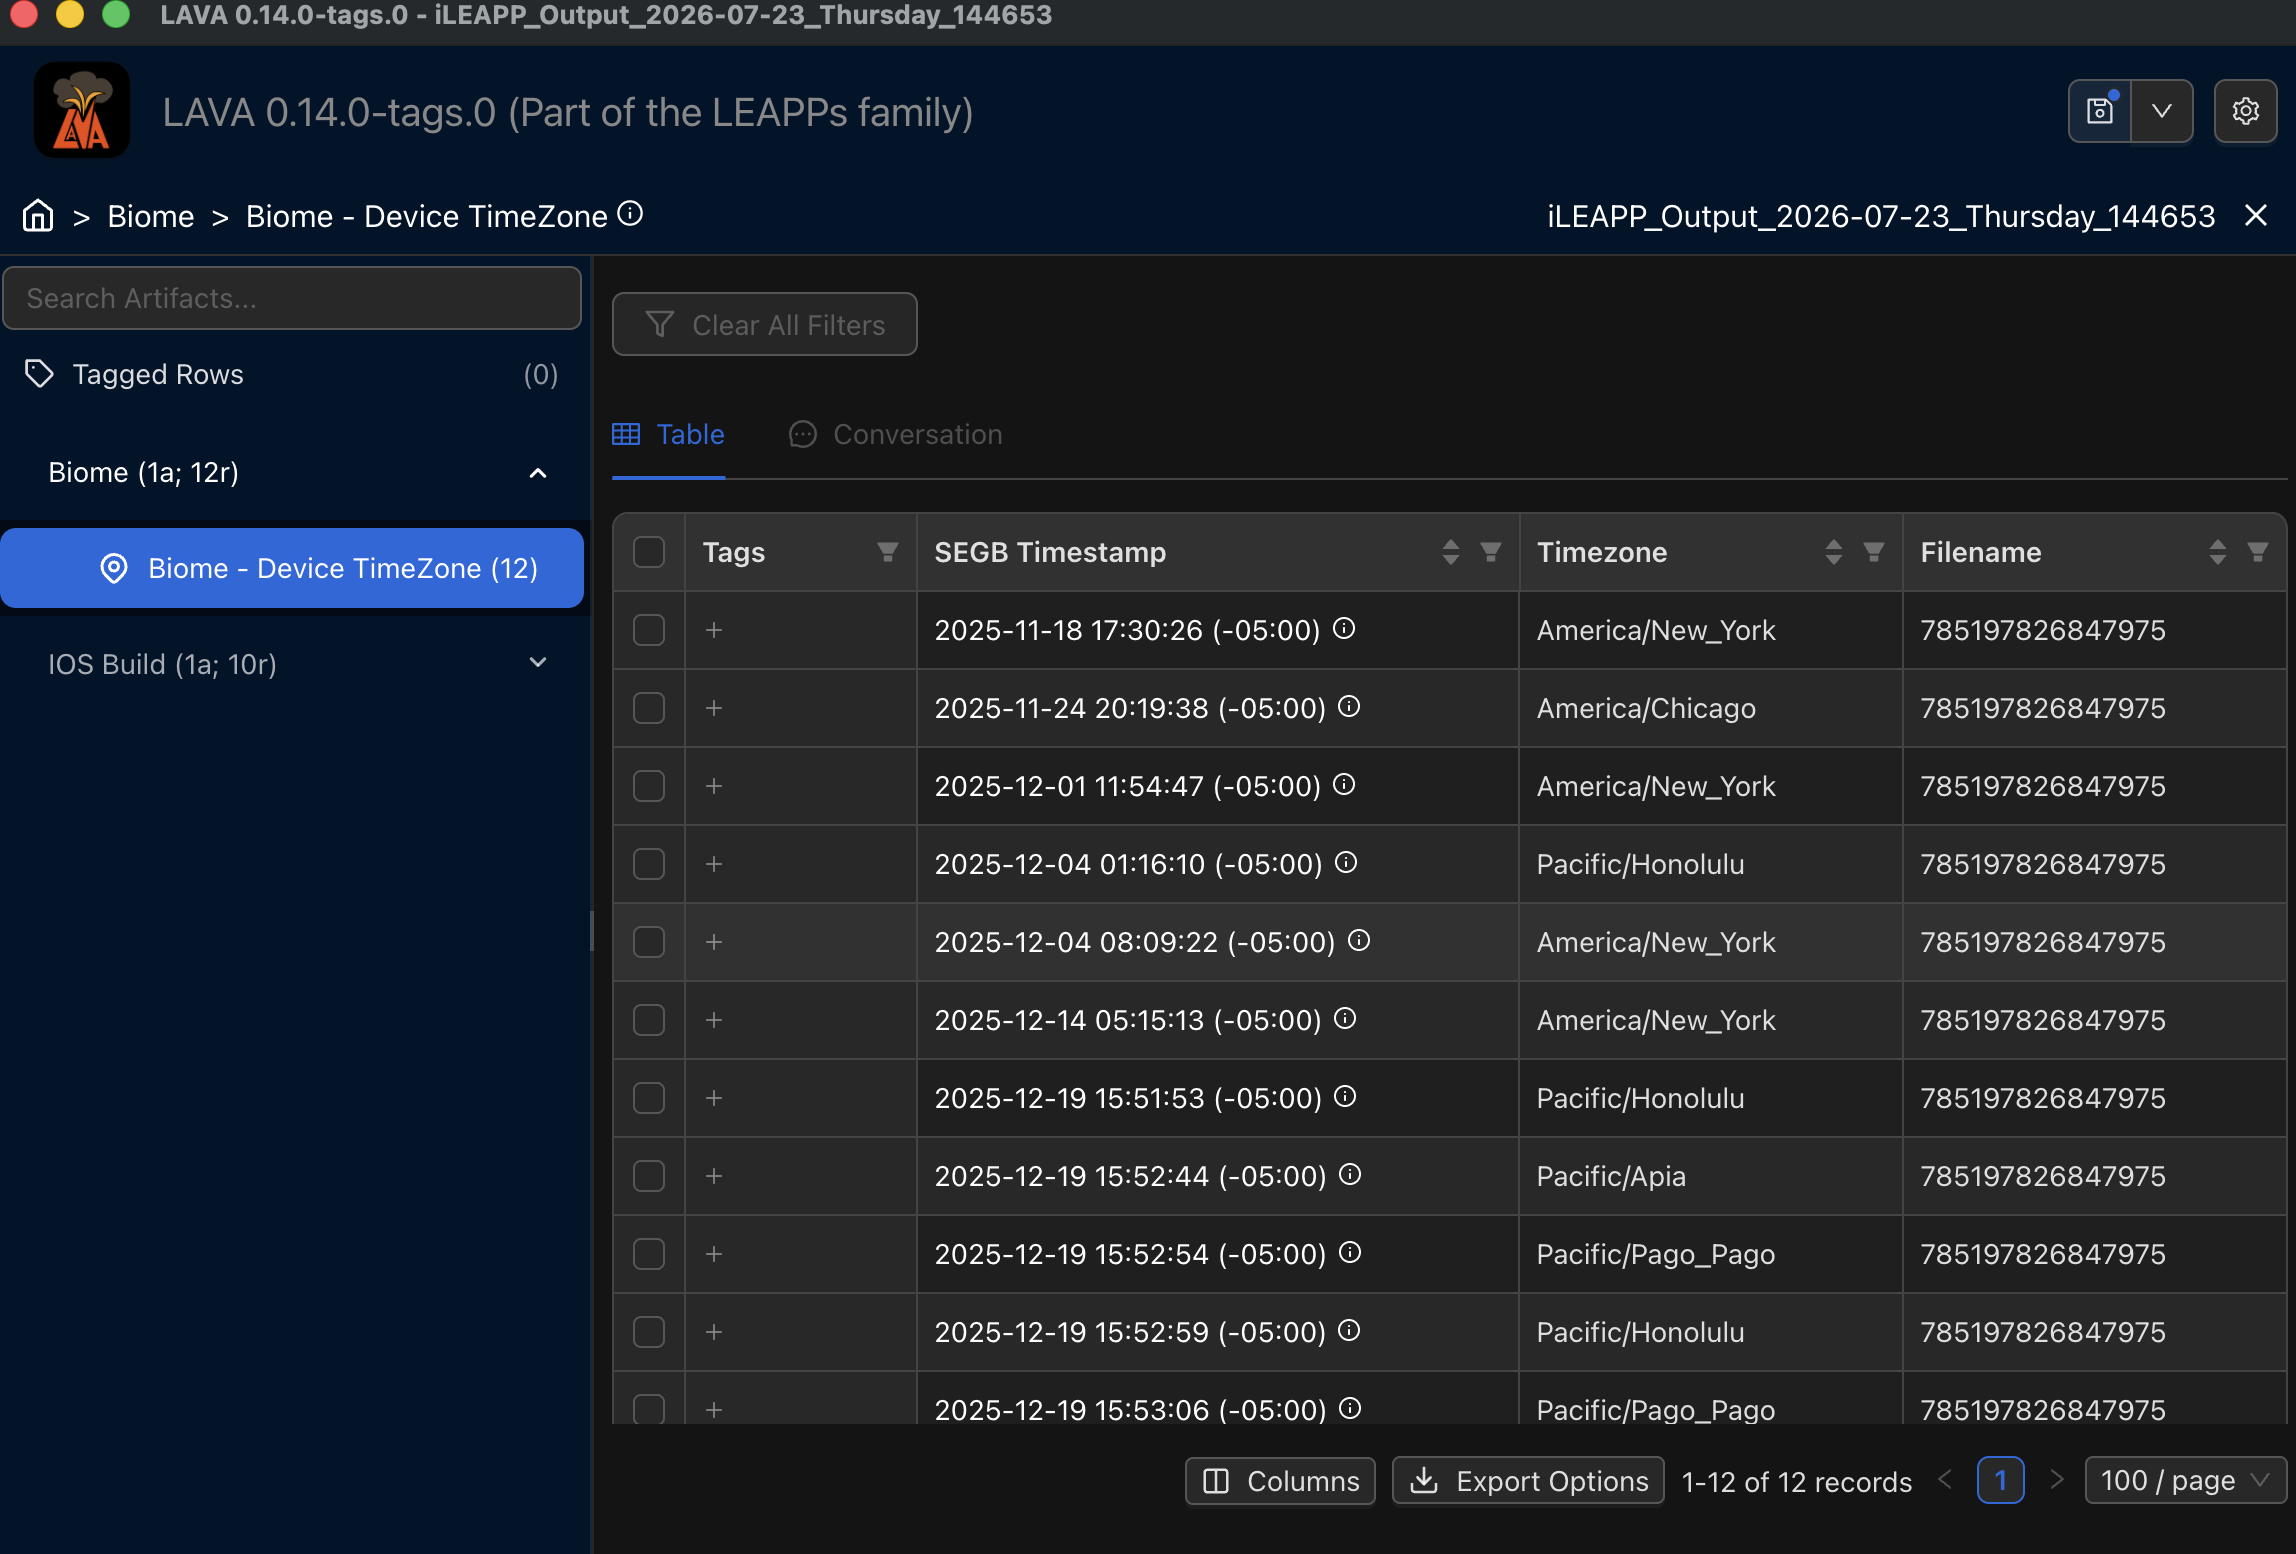Add a tag to the America/Chicago row
This screenshot has width=2296, height=1554.
[x=714, y=708]
